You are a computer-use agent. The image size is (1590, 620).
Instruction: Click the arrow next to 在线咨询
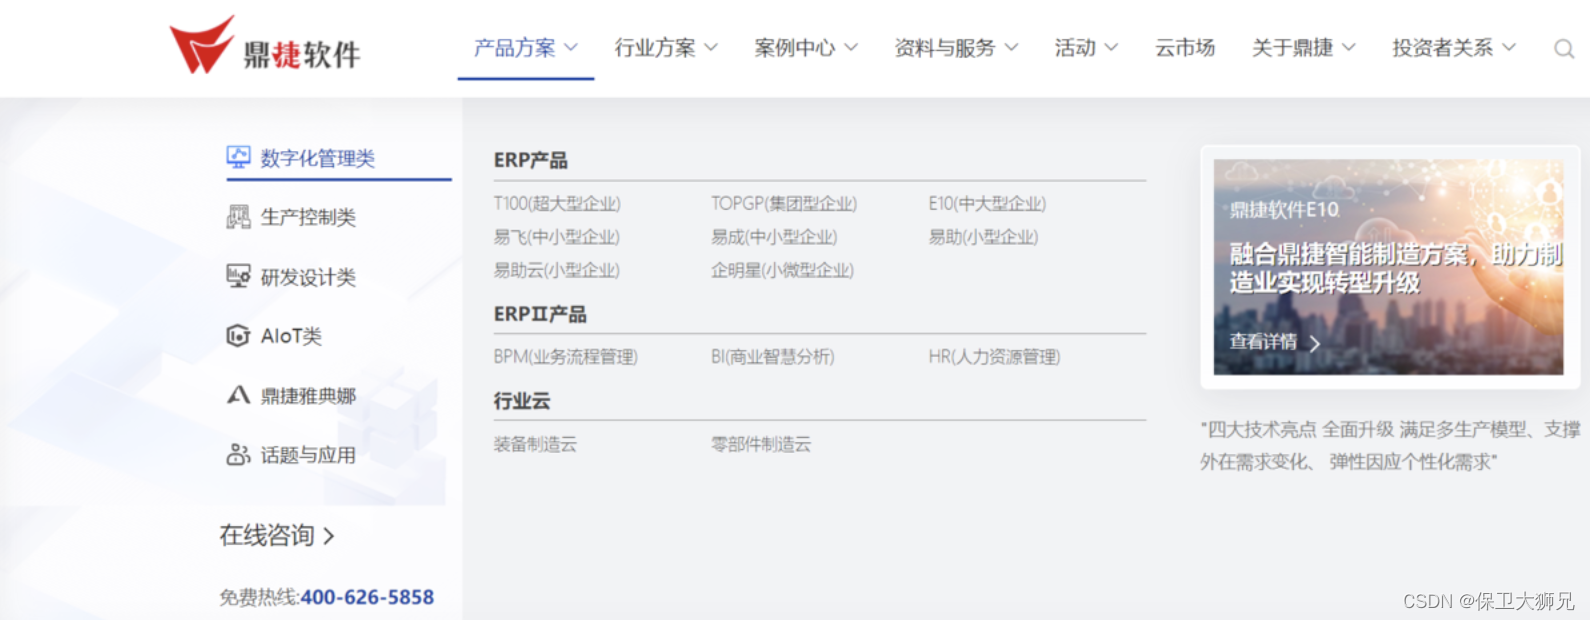(328, 537)
